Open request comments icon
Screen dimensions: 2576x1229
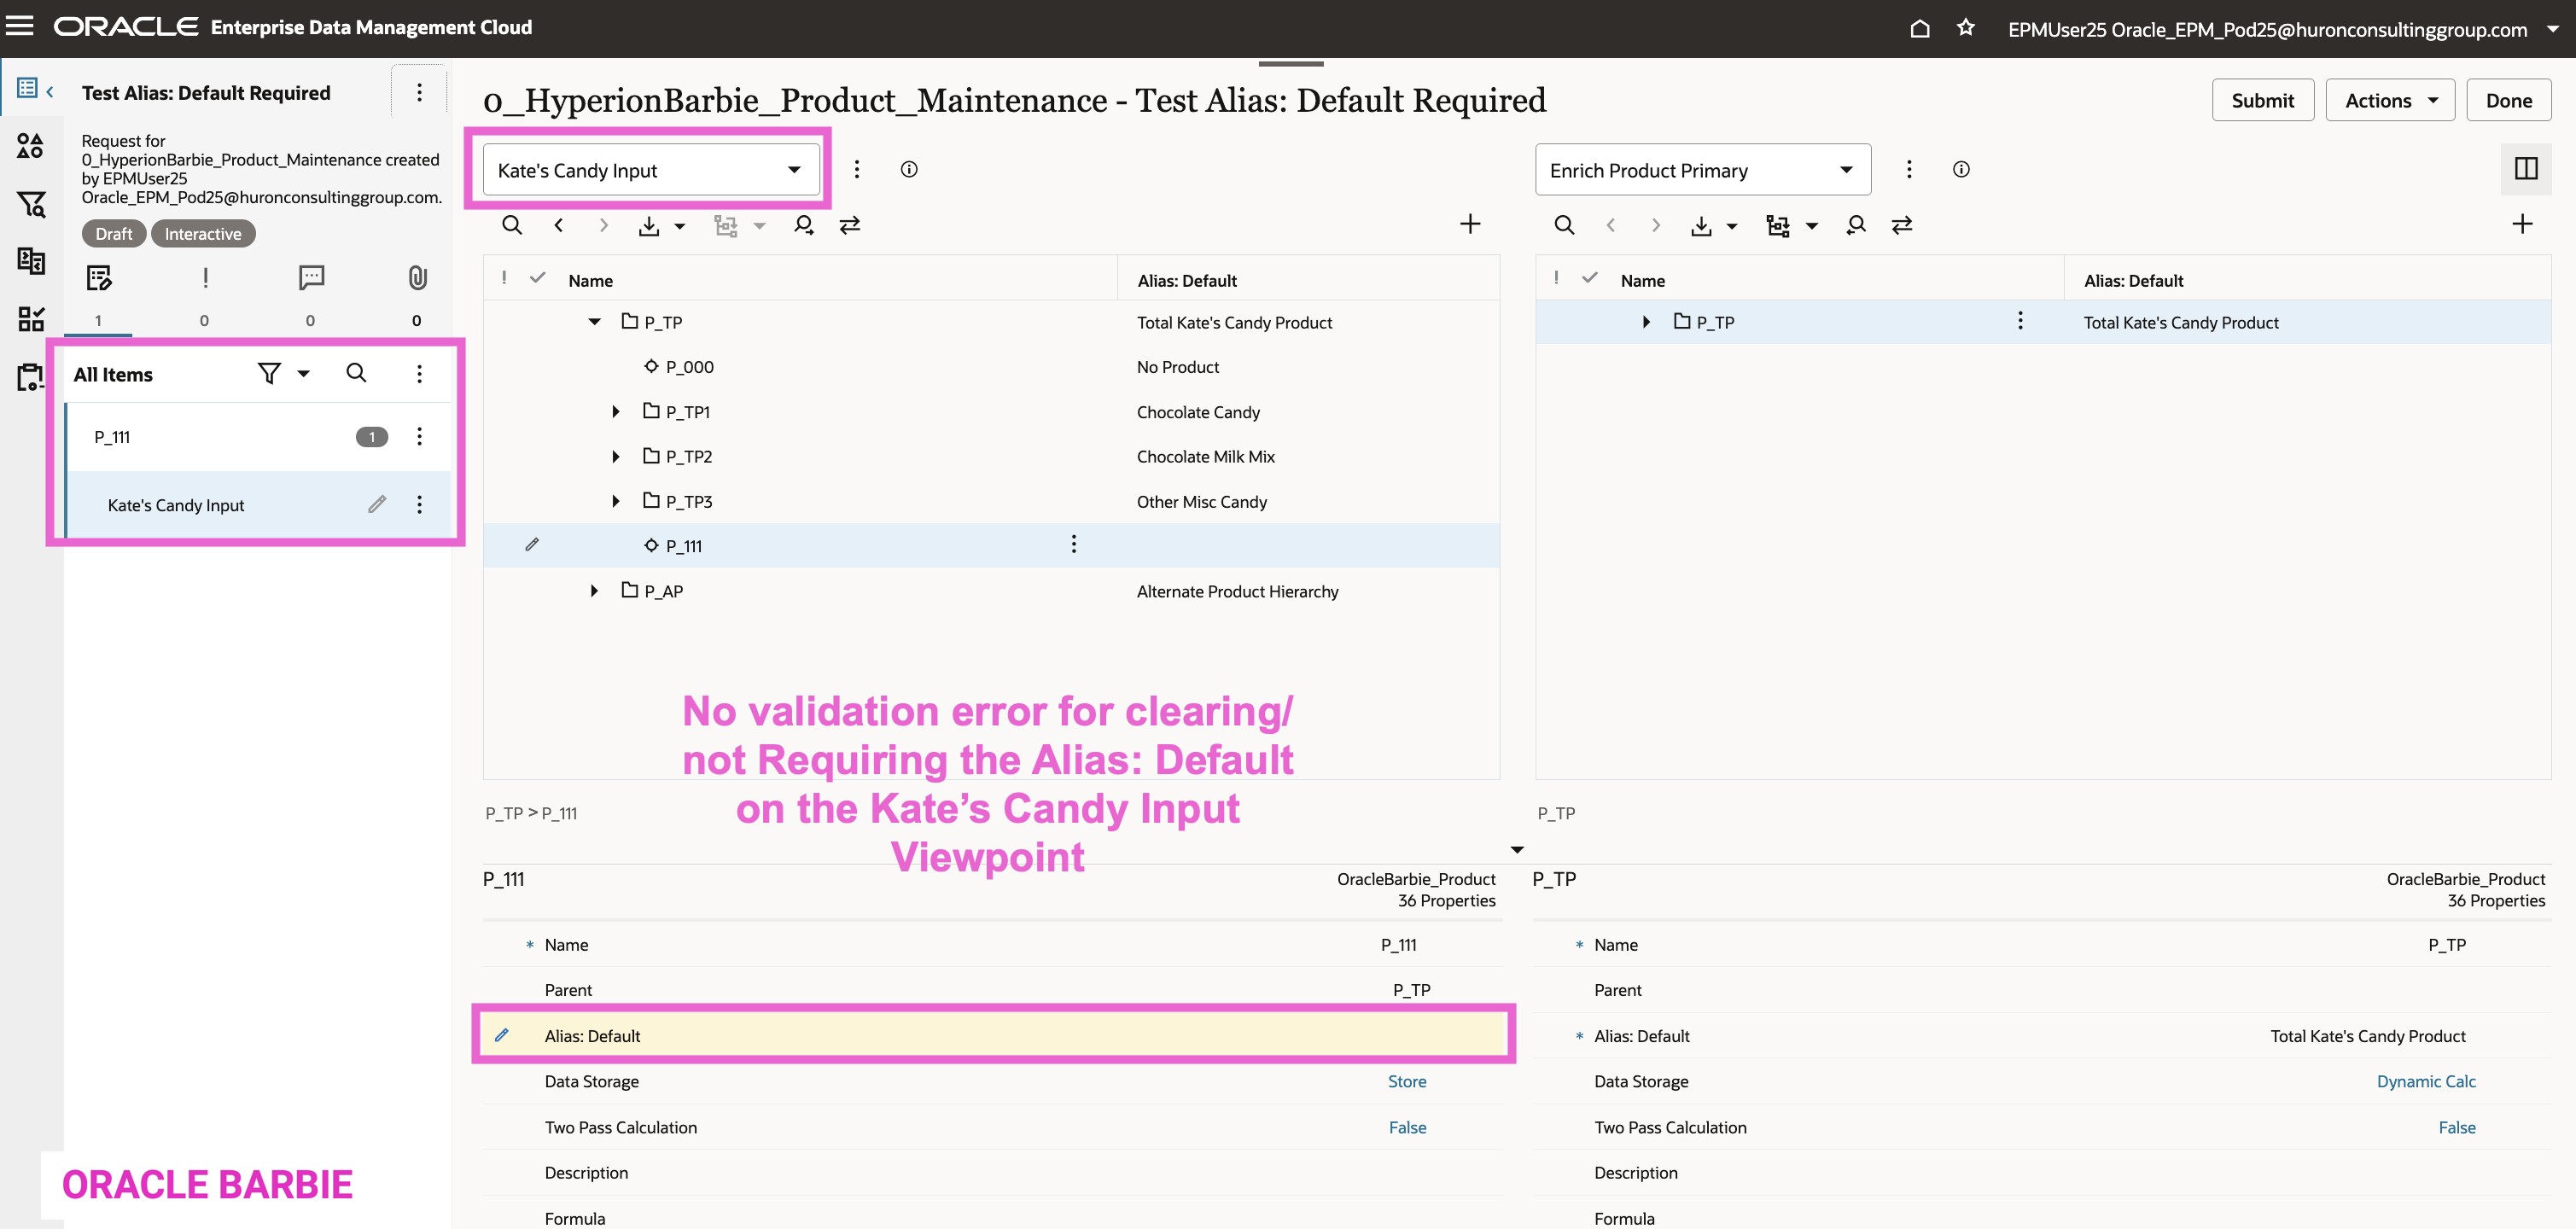pos(311,278)
